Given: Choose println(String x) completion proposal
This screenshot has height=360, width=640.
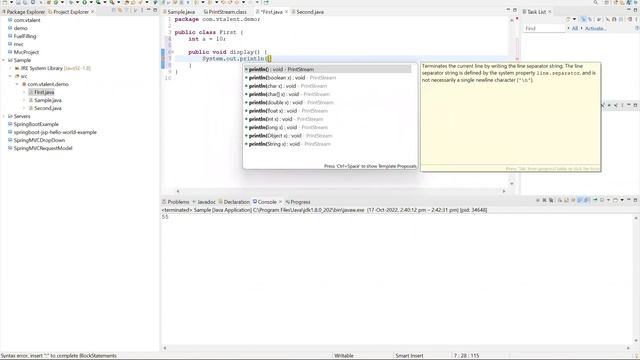Looking at the screenshot, I should pyautogui.click(x=289, y=144).
